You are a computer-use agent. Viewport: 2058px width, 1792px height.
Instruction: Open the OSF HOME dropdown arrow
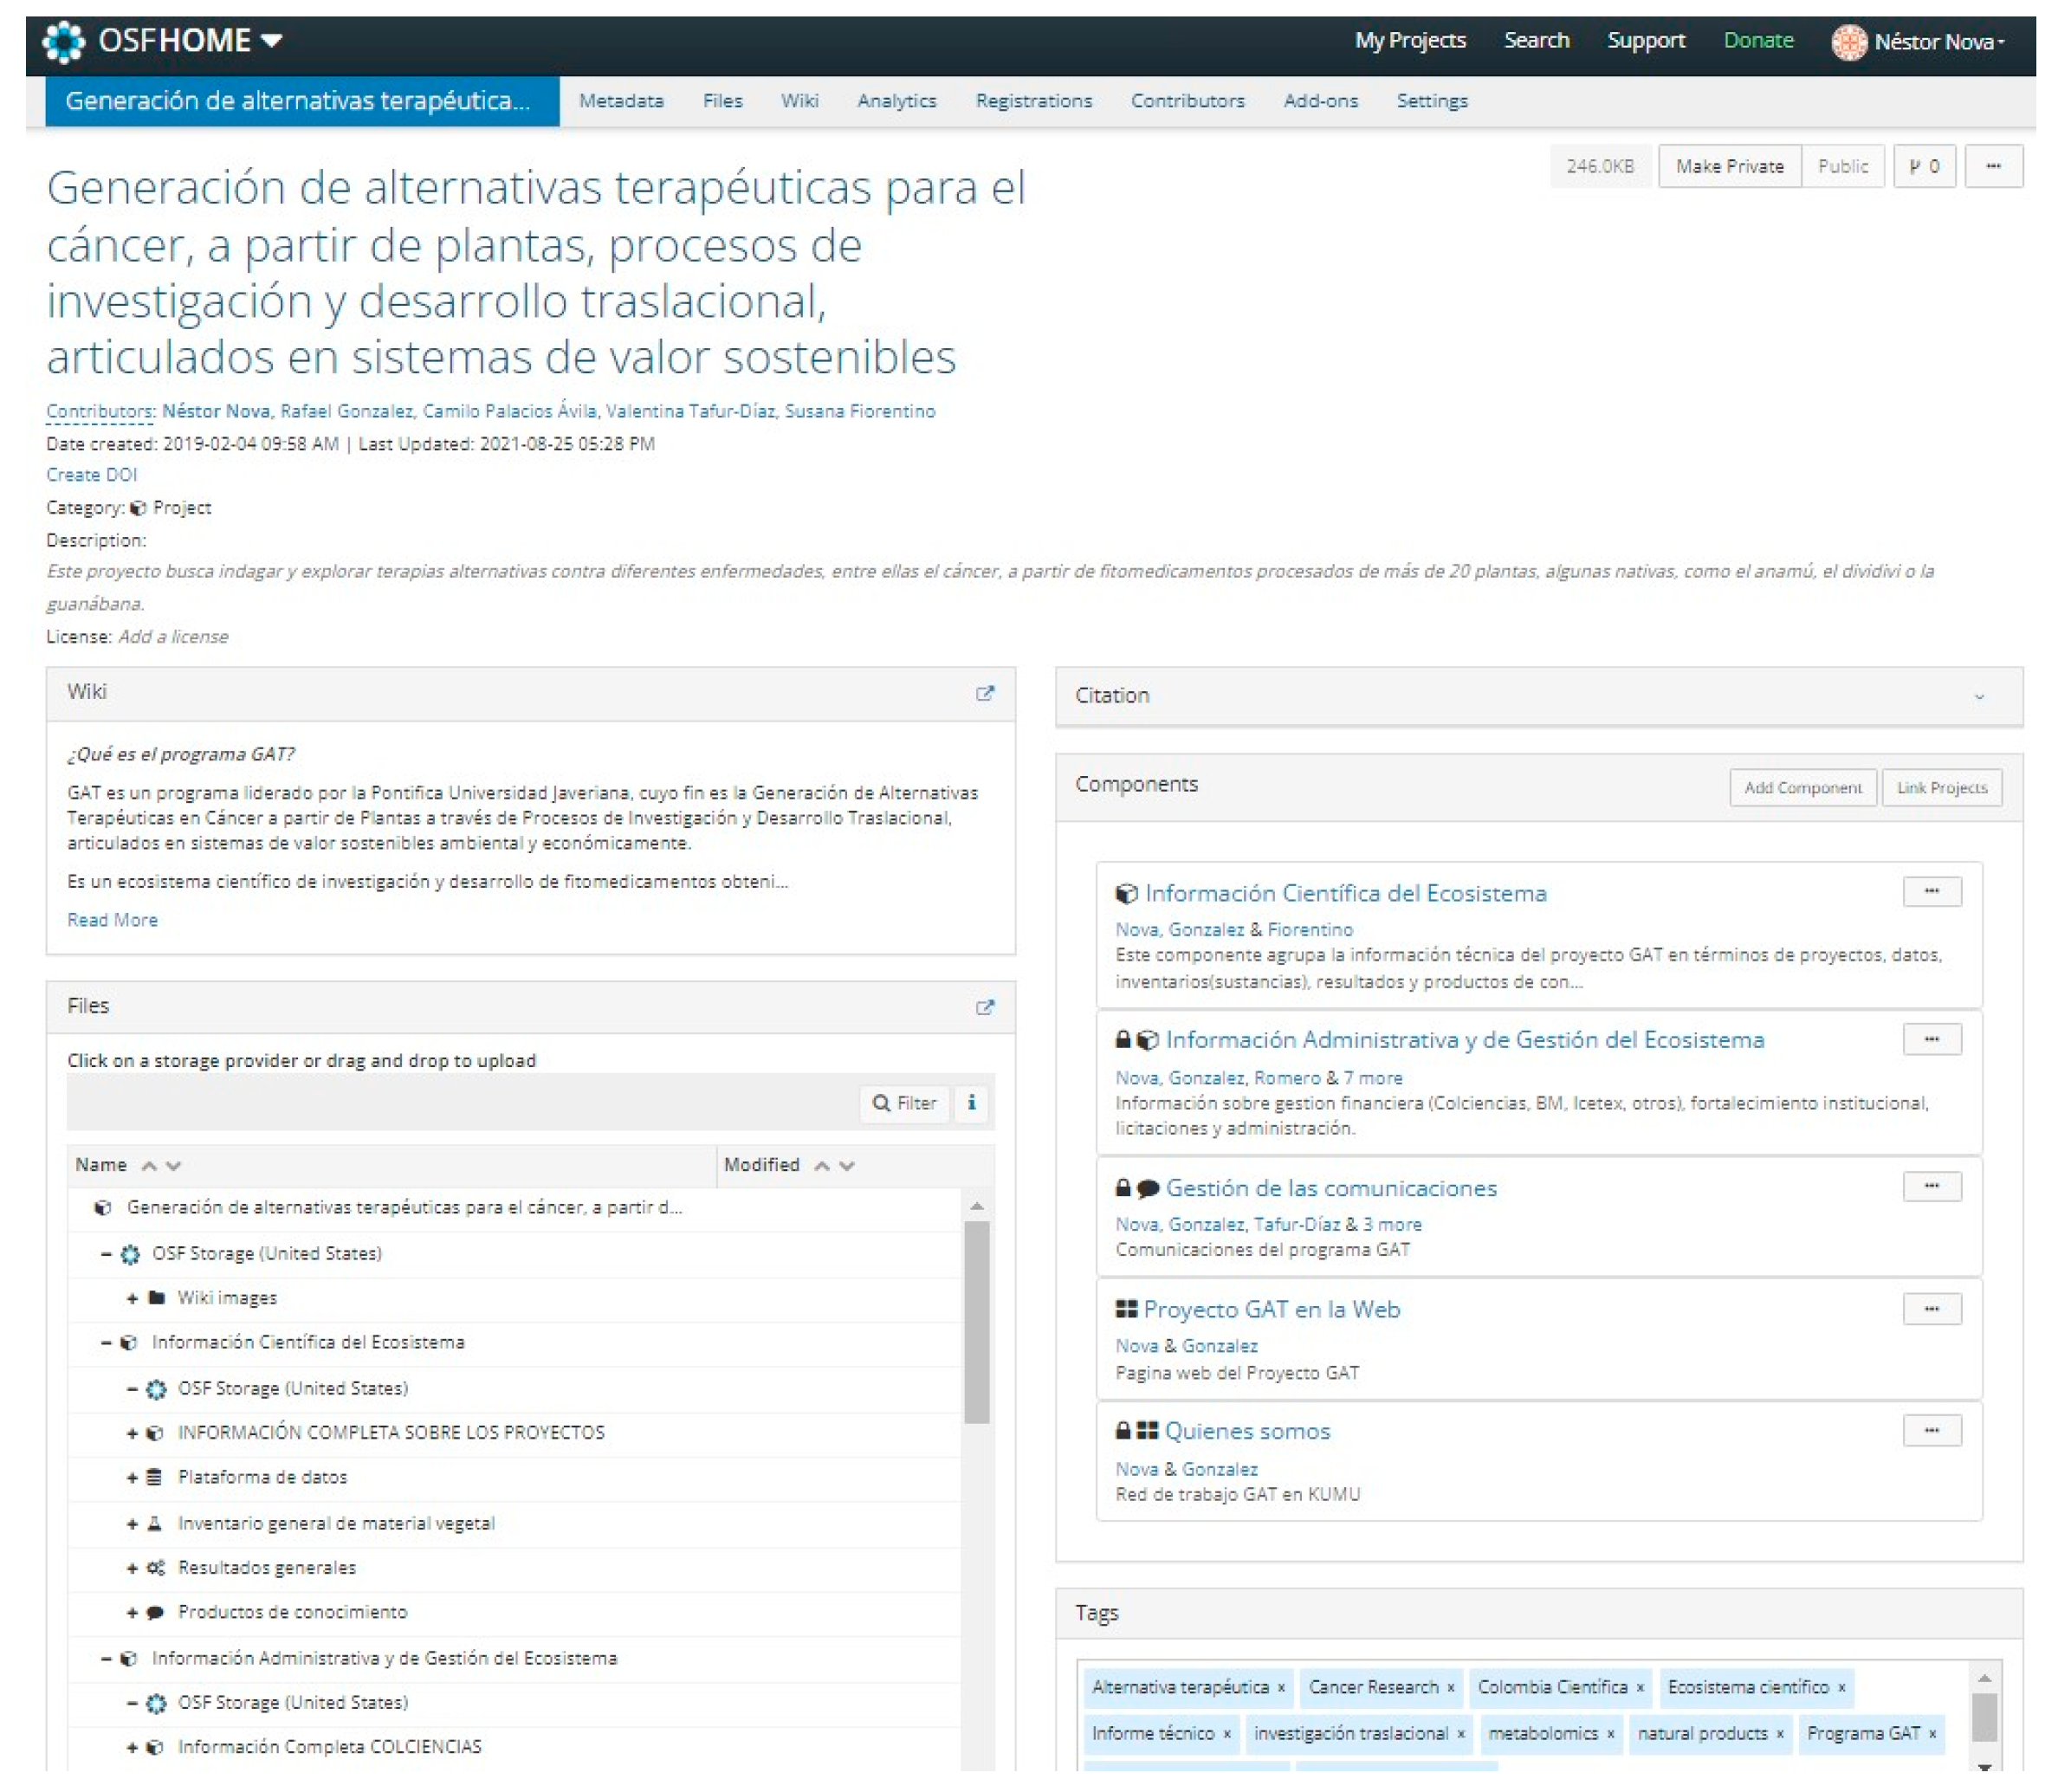271,41
